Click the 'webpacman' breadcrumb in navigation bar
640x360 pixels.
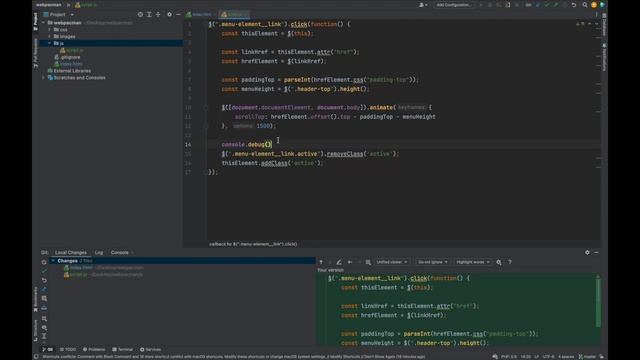(x=48, y=5)
